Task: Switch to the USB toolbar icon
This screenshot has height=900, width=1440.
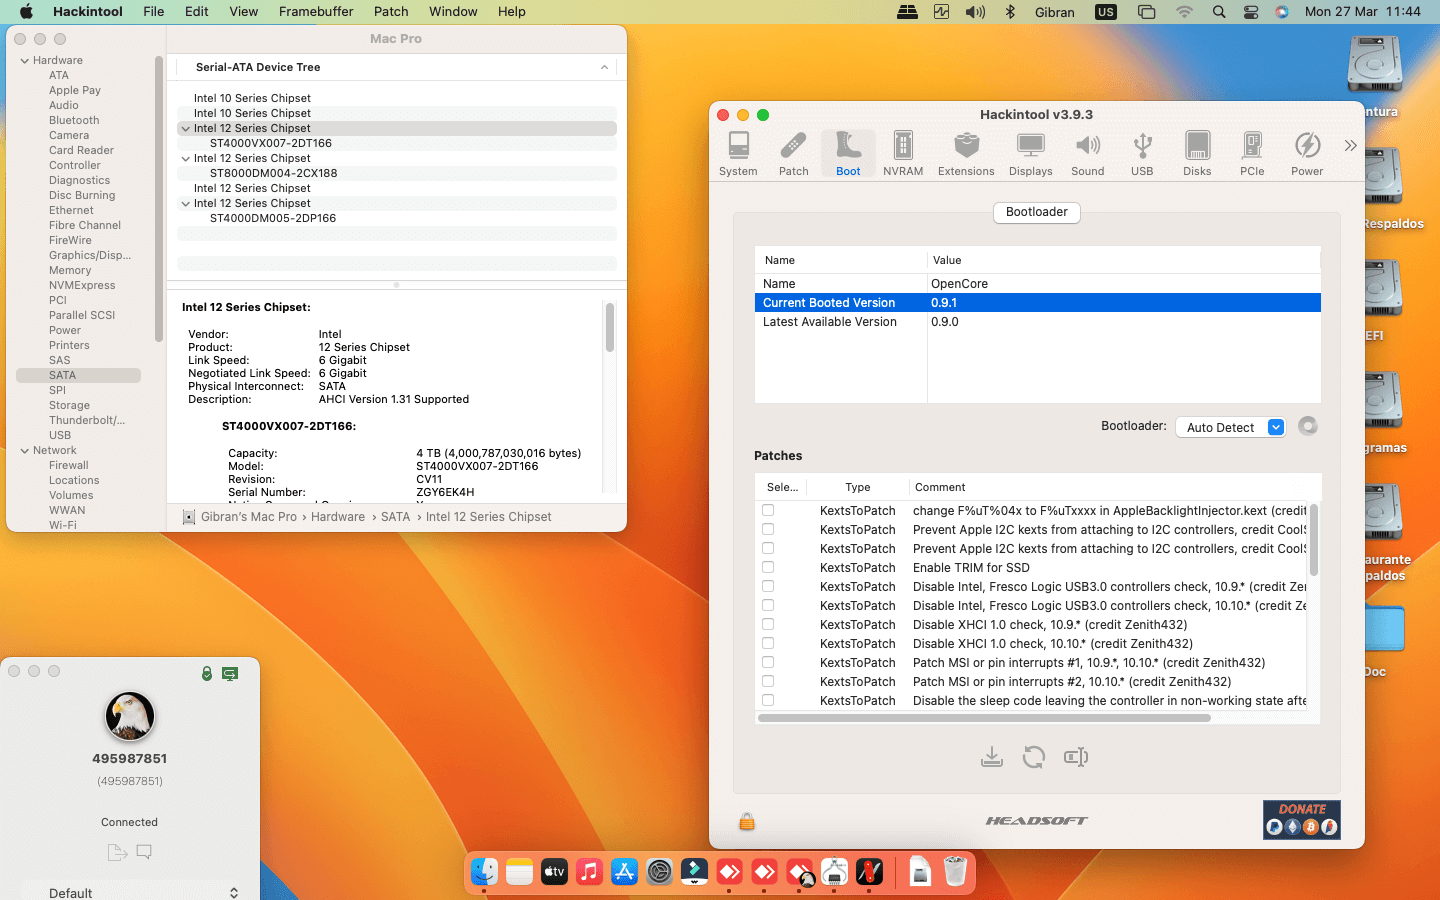Action: tap(1141, 154)
